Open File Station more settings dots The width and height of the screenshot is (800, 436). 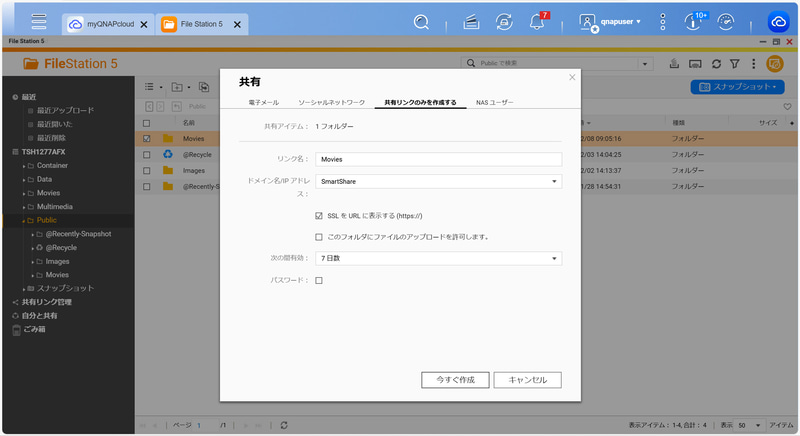[754, 64]
